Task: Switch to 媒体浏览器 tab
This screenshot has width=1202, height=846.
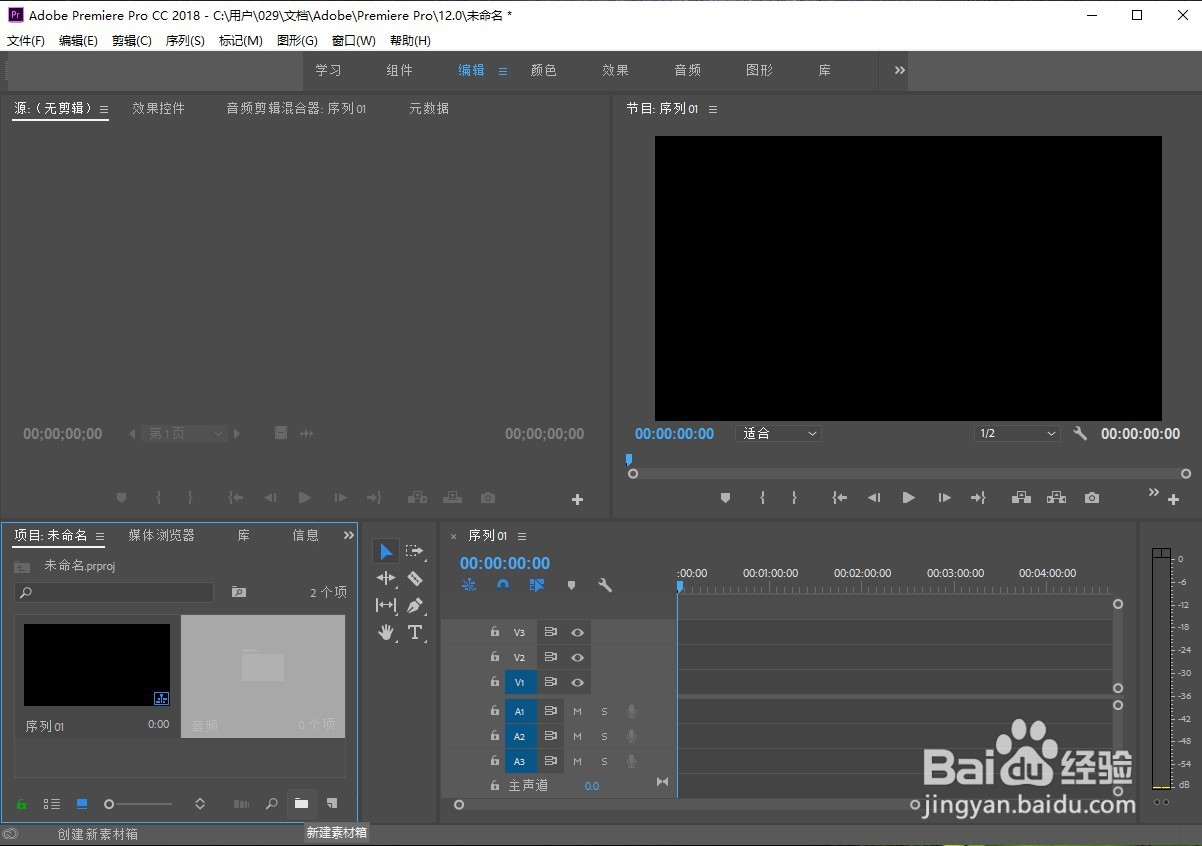Action: [x=161, y=535]
